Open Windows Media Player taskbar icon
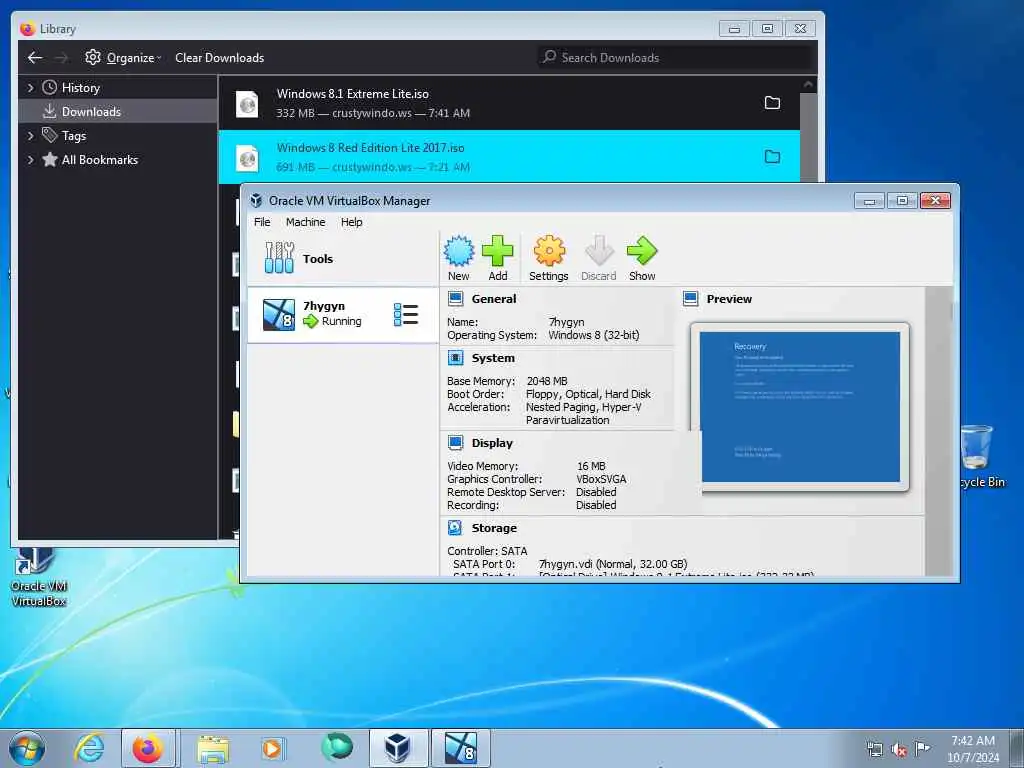1024x768 pixels. (x=272, y=748)
